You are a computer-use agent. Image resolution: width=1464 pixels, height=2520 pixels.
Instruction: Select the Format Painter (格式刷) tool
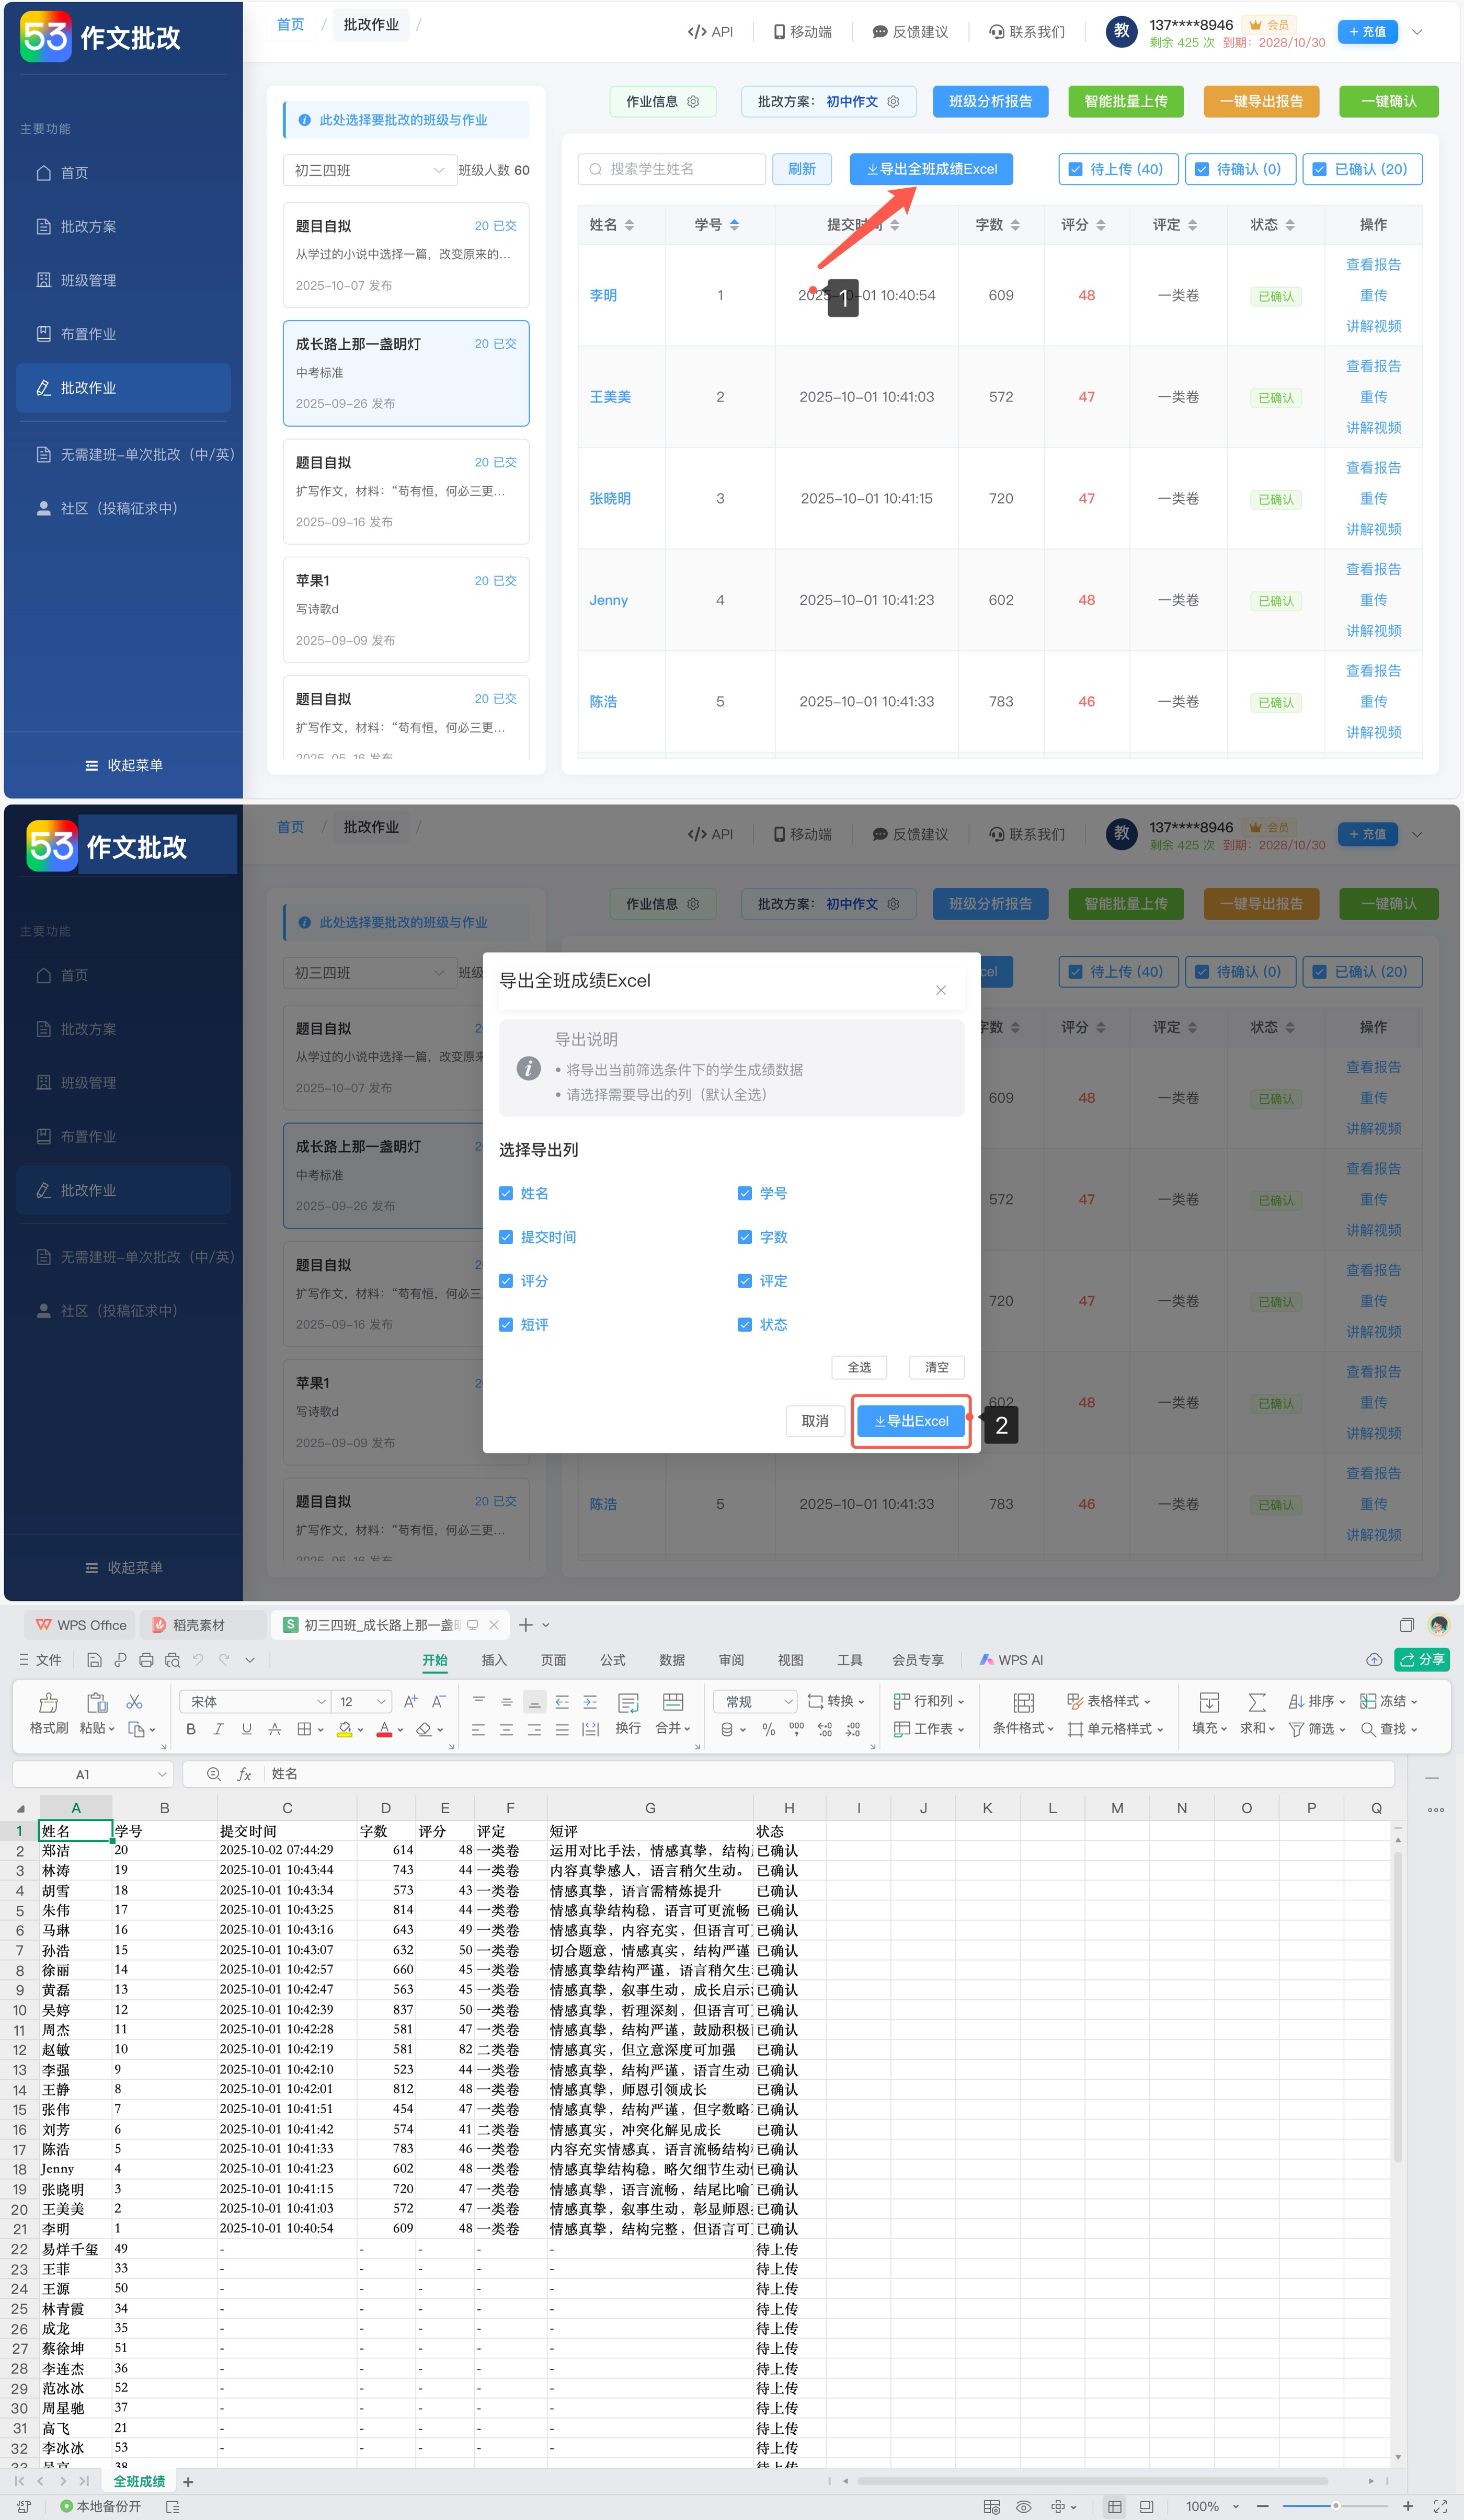point(48,1714)
